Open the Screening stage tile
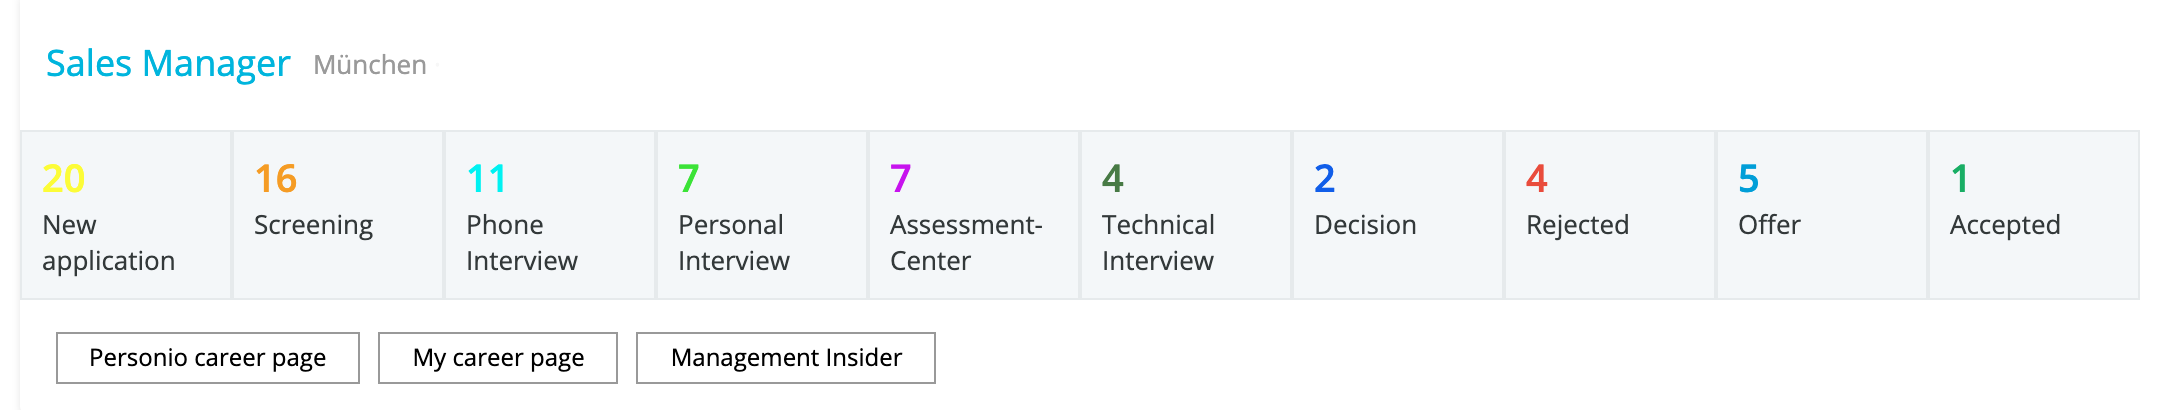This screenshot has height=410, width=2162. tap(338, 215)
